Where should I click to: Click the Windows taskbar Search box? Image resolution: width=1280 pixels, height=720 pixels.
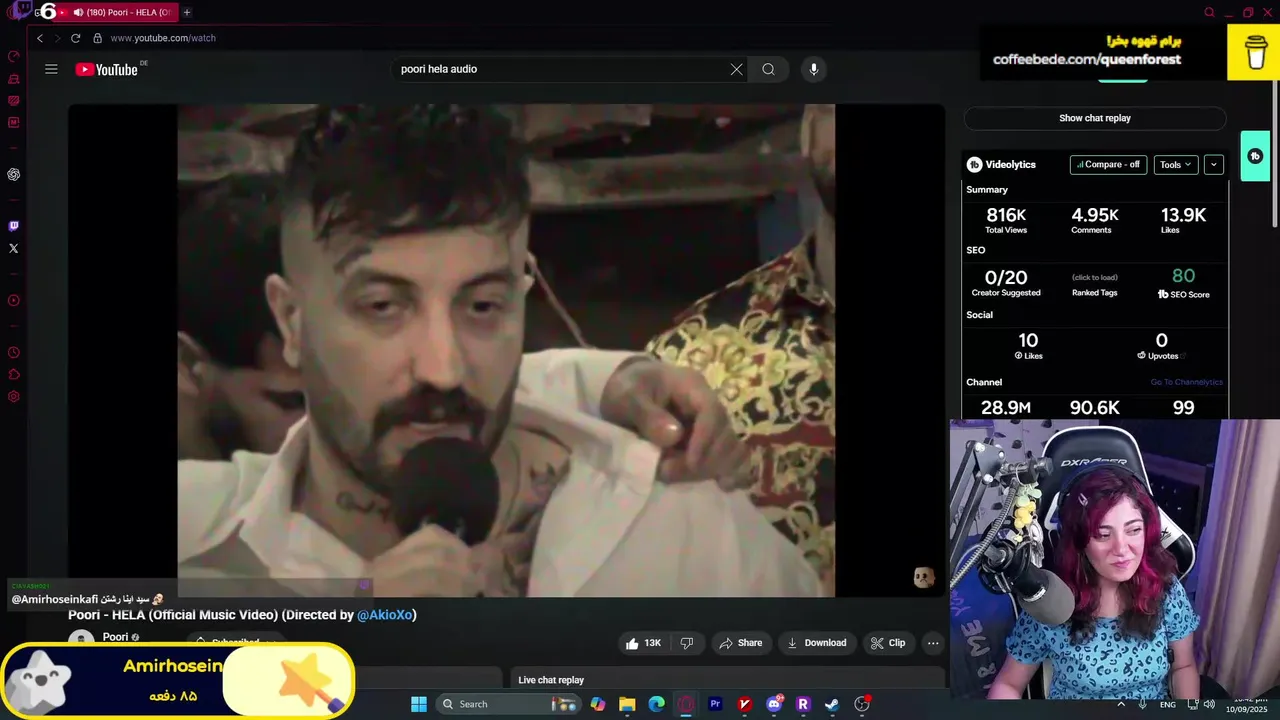click(x=507, y=704)
